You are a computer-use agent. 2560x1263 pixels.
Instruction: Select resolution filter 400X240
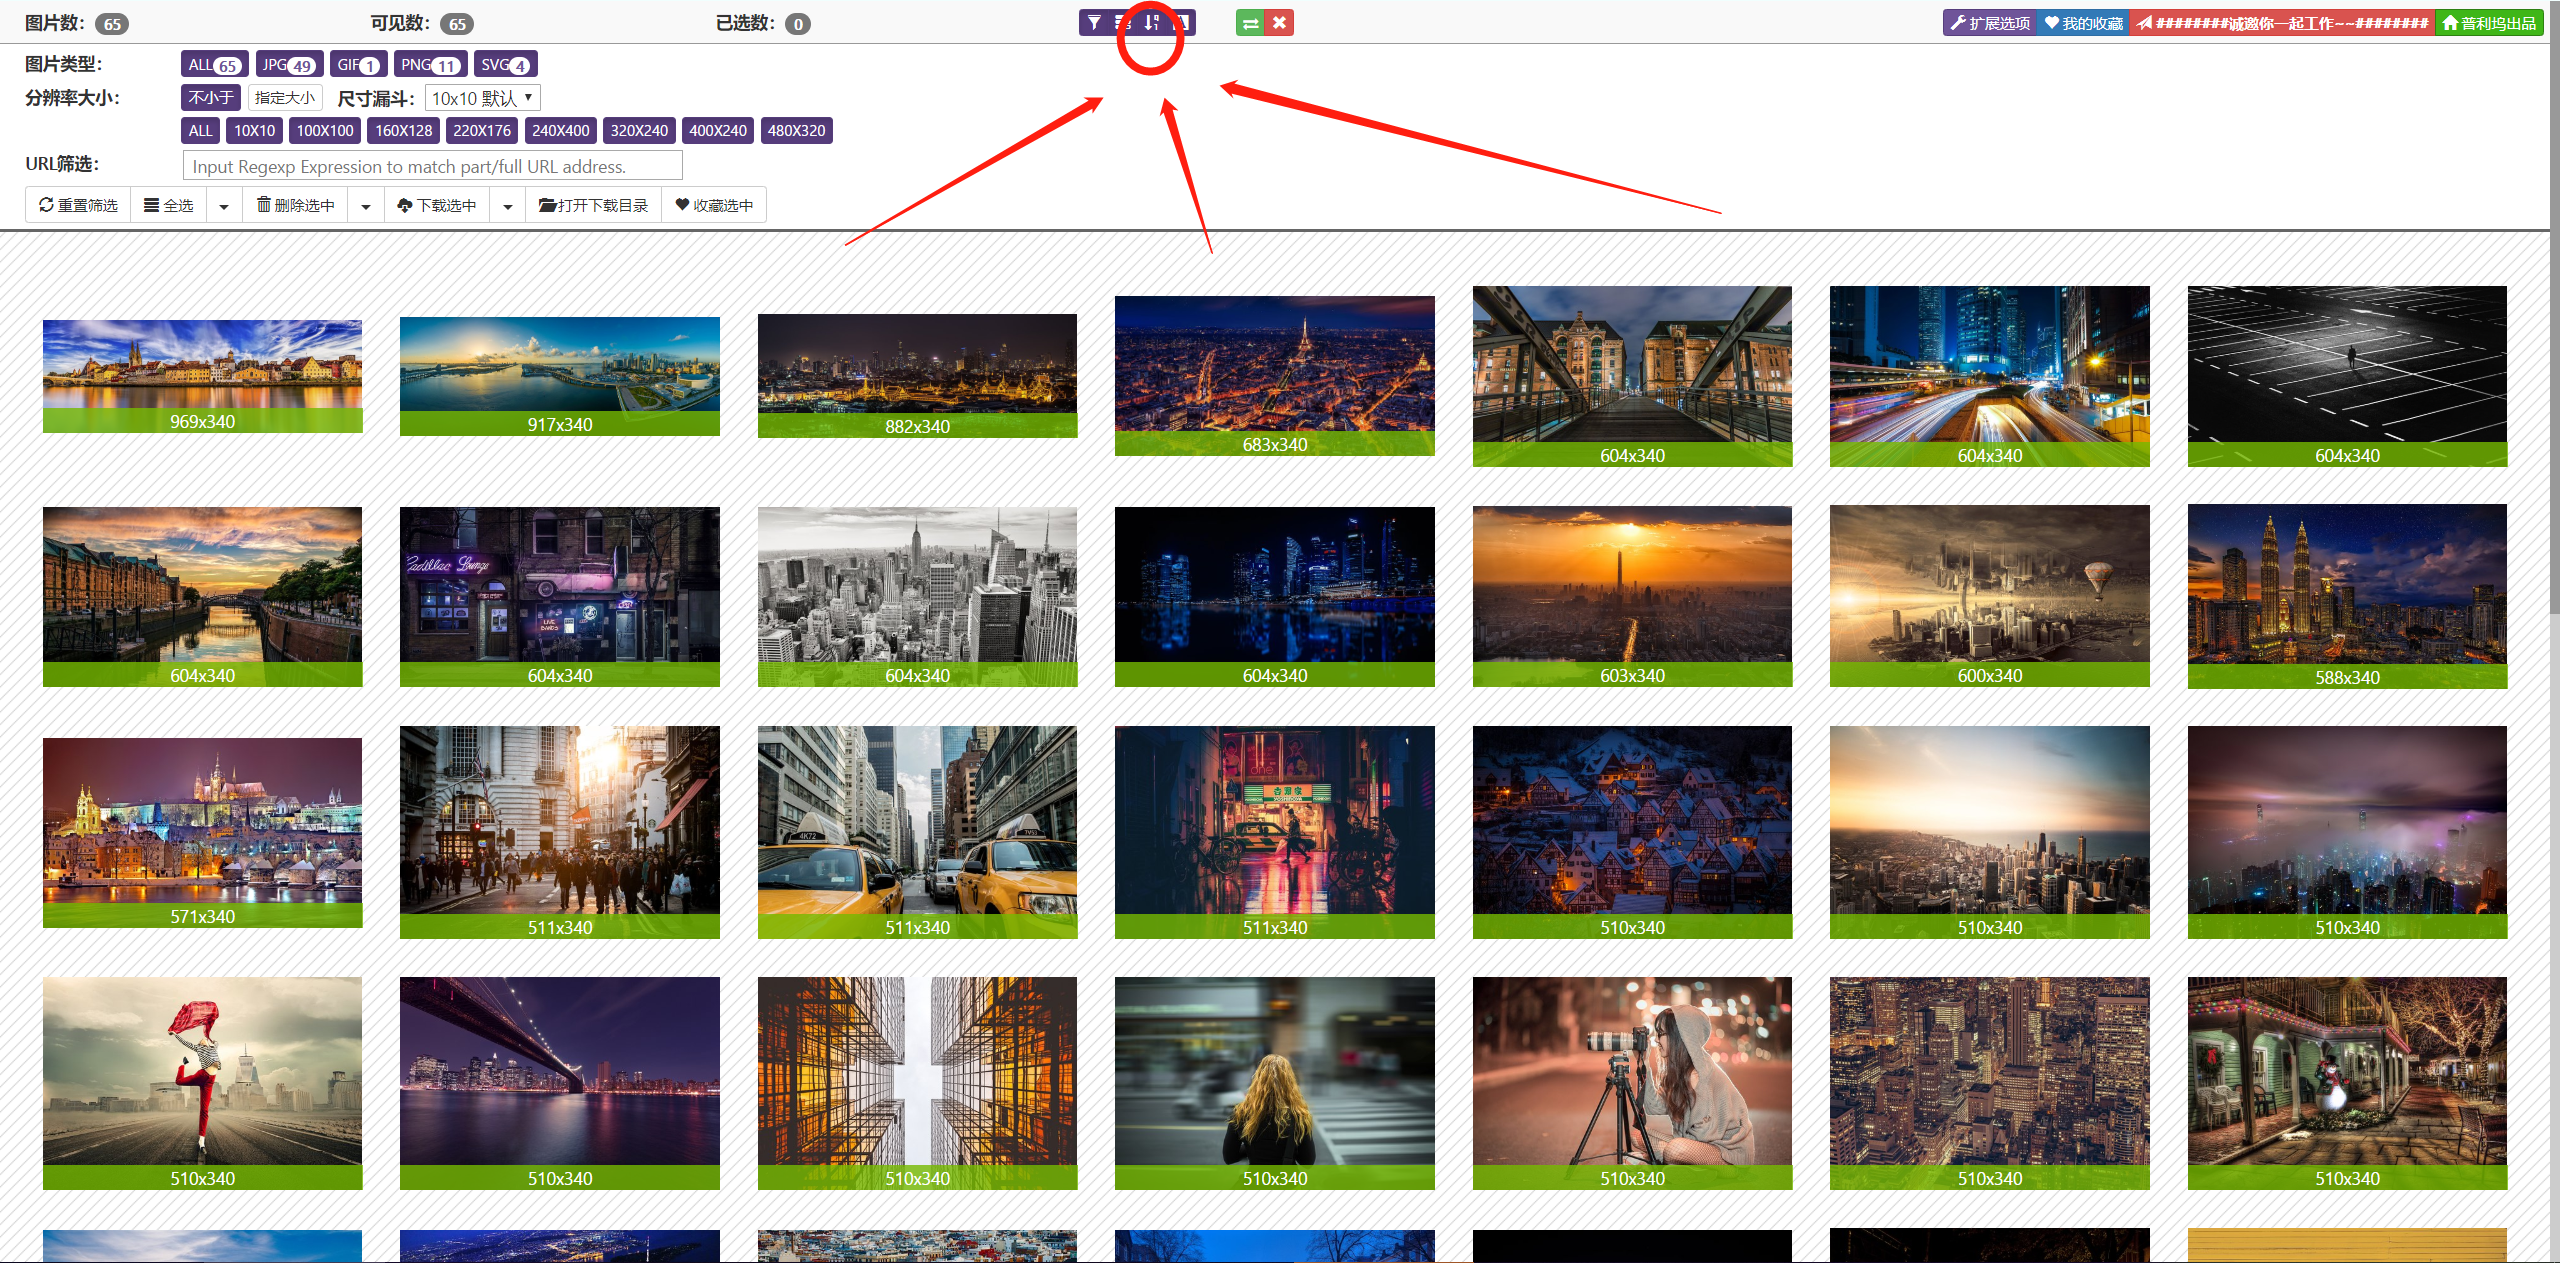[x=718, y=130]
